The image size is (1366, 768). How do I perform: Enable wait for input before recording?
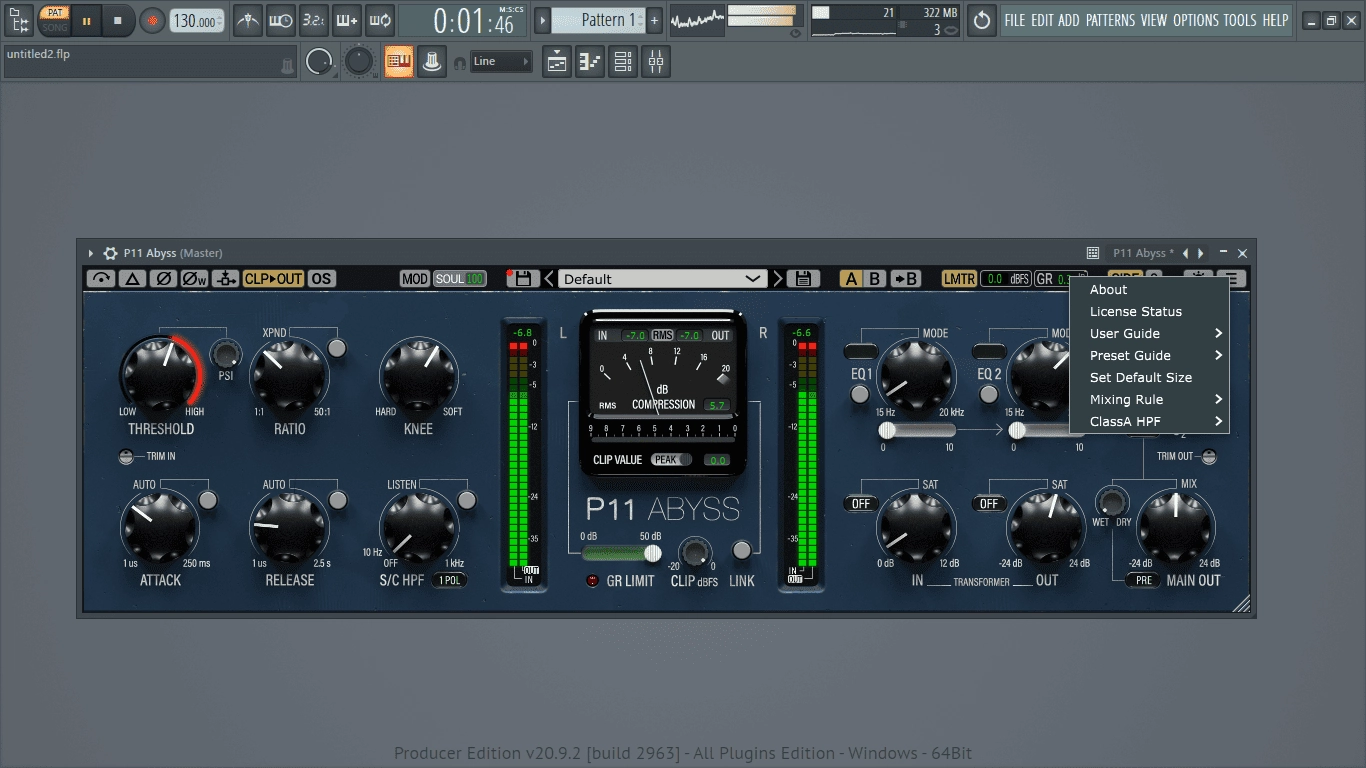(x=281, y=19)
